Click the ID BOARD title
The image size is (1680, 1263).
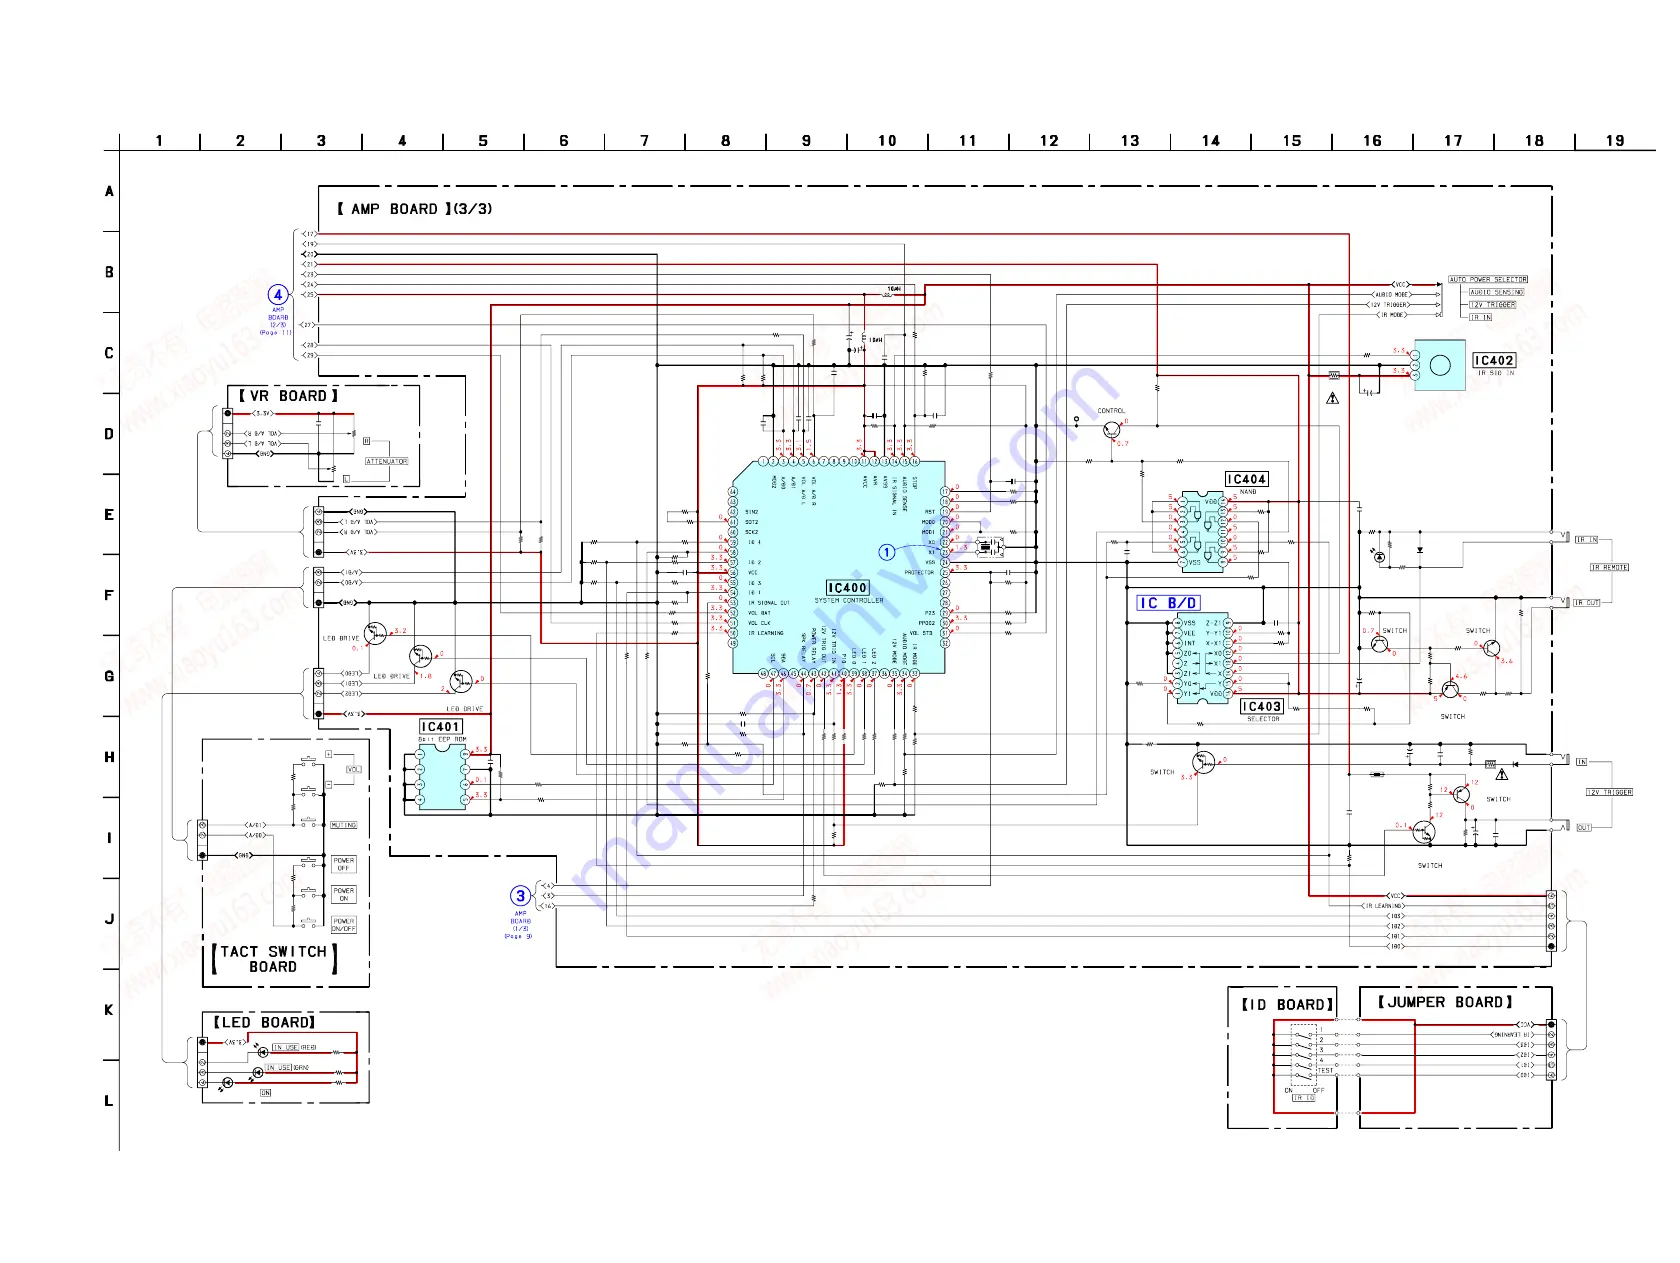[1287, 1004]
